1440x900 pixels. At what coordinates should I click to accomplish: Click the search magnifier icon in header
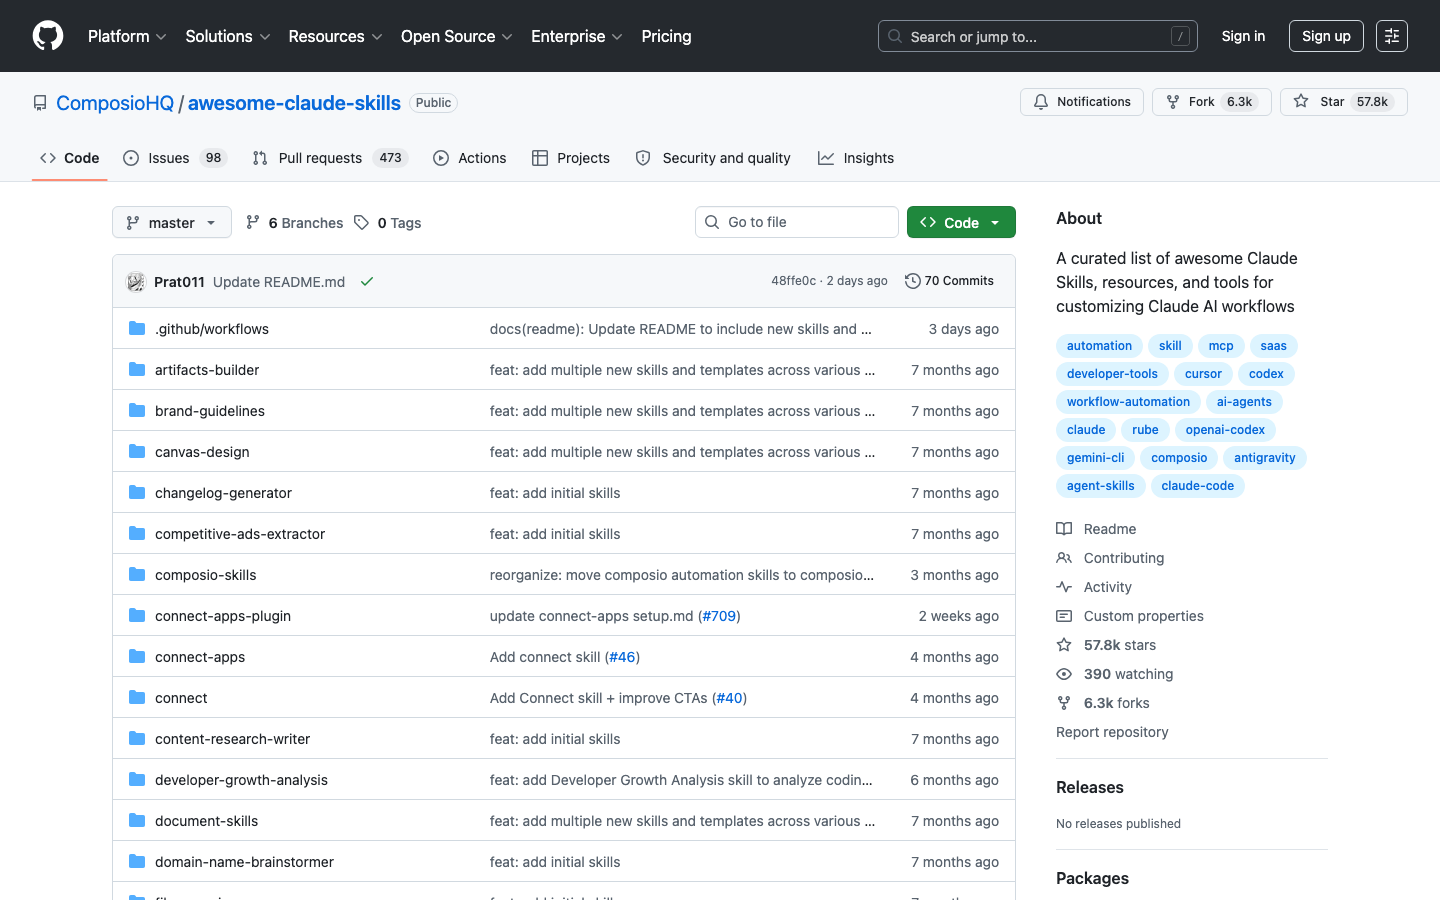[x=895, y=36]
